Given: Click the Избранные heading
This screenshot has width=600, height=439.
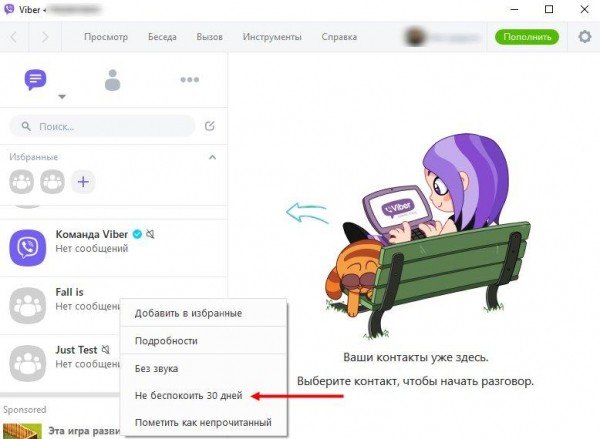Looking at the screenshot, I should [34, 157].
